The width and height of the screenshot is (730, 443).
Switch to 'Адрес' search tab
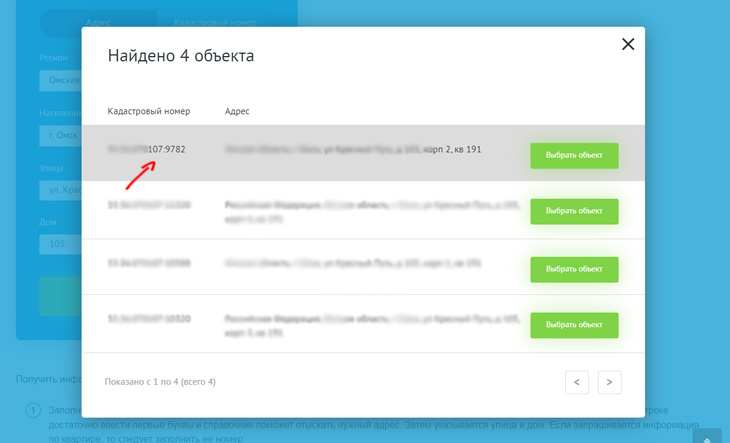(98, 21)
